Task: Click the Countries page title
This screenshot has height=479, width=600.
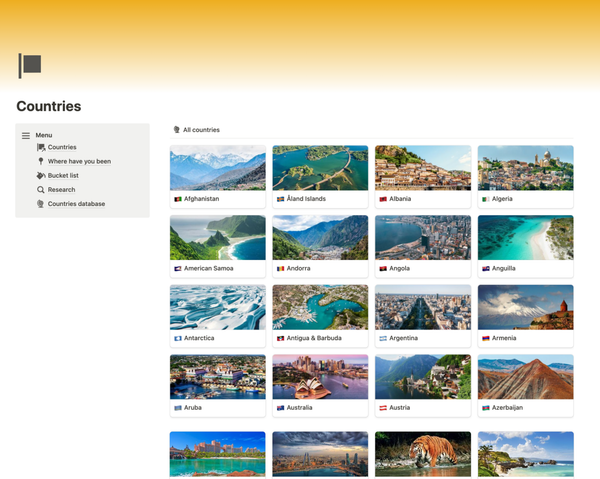Action: pos(49,106)
